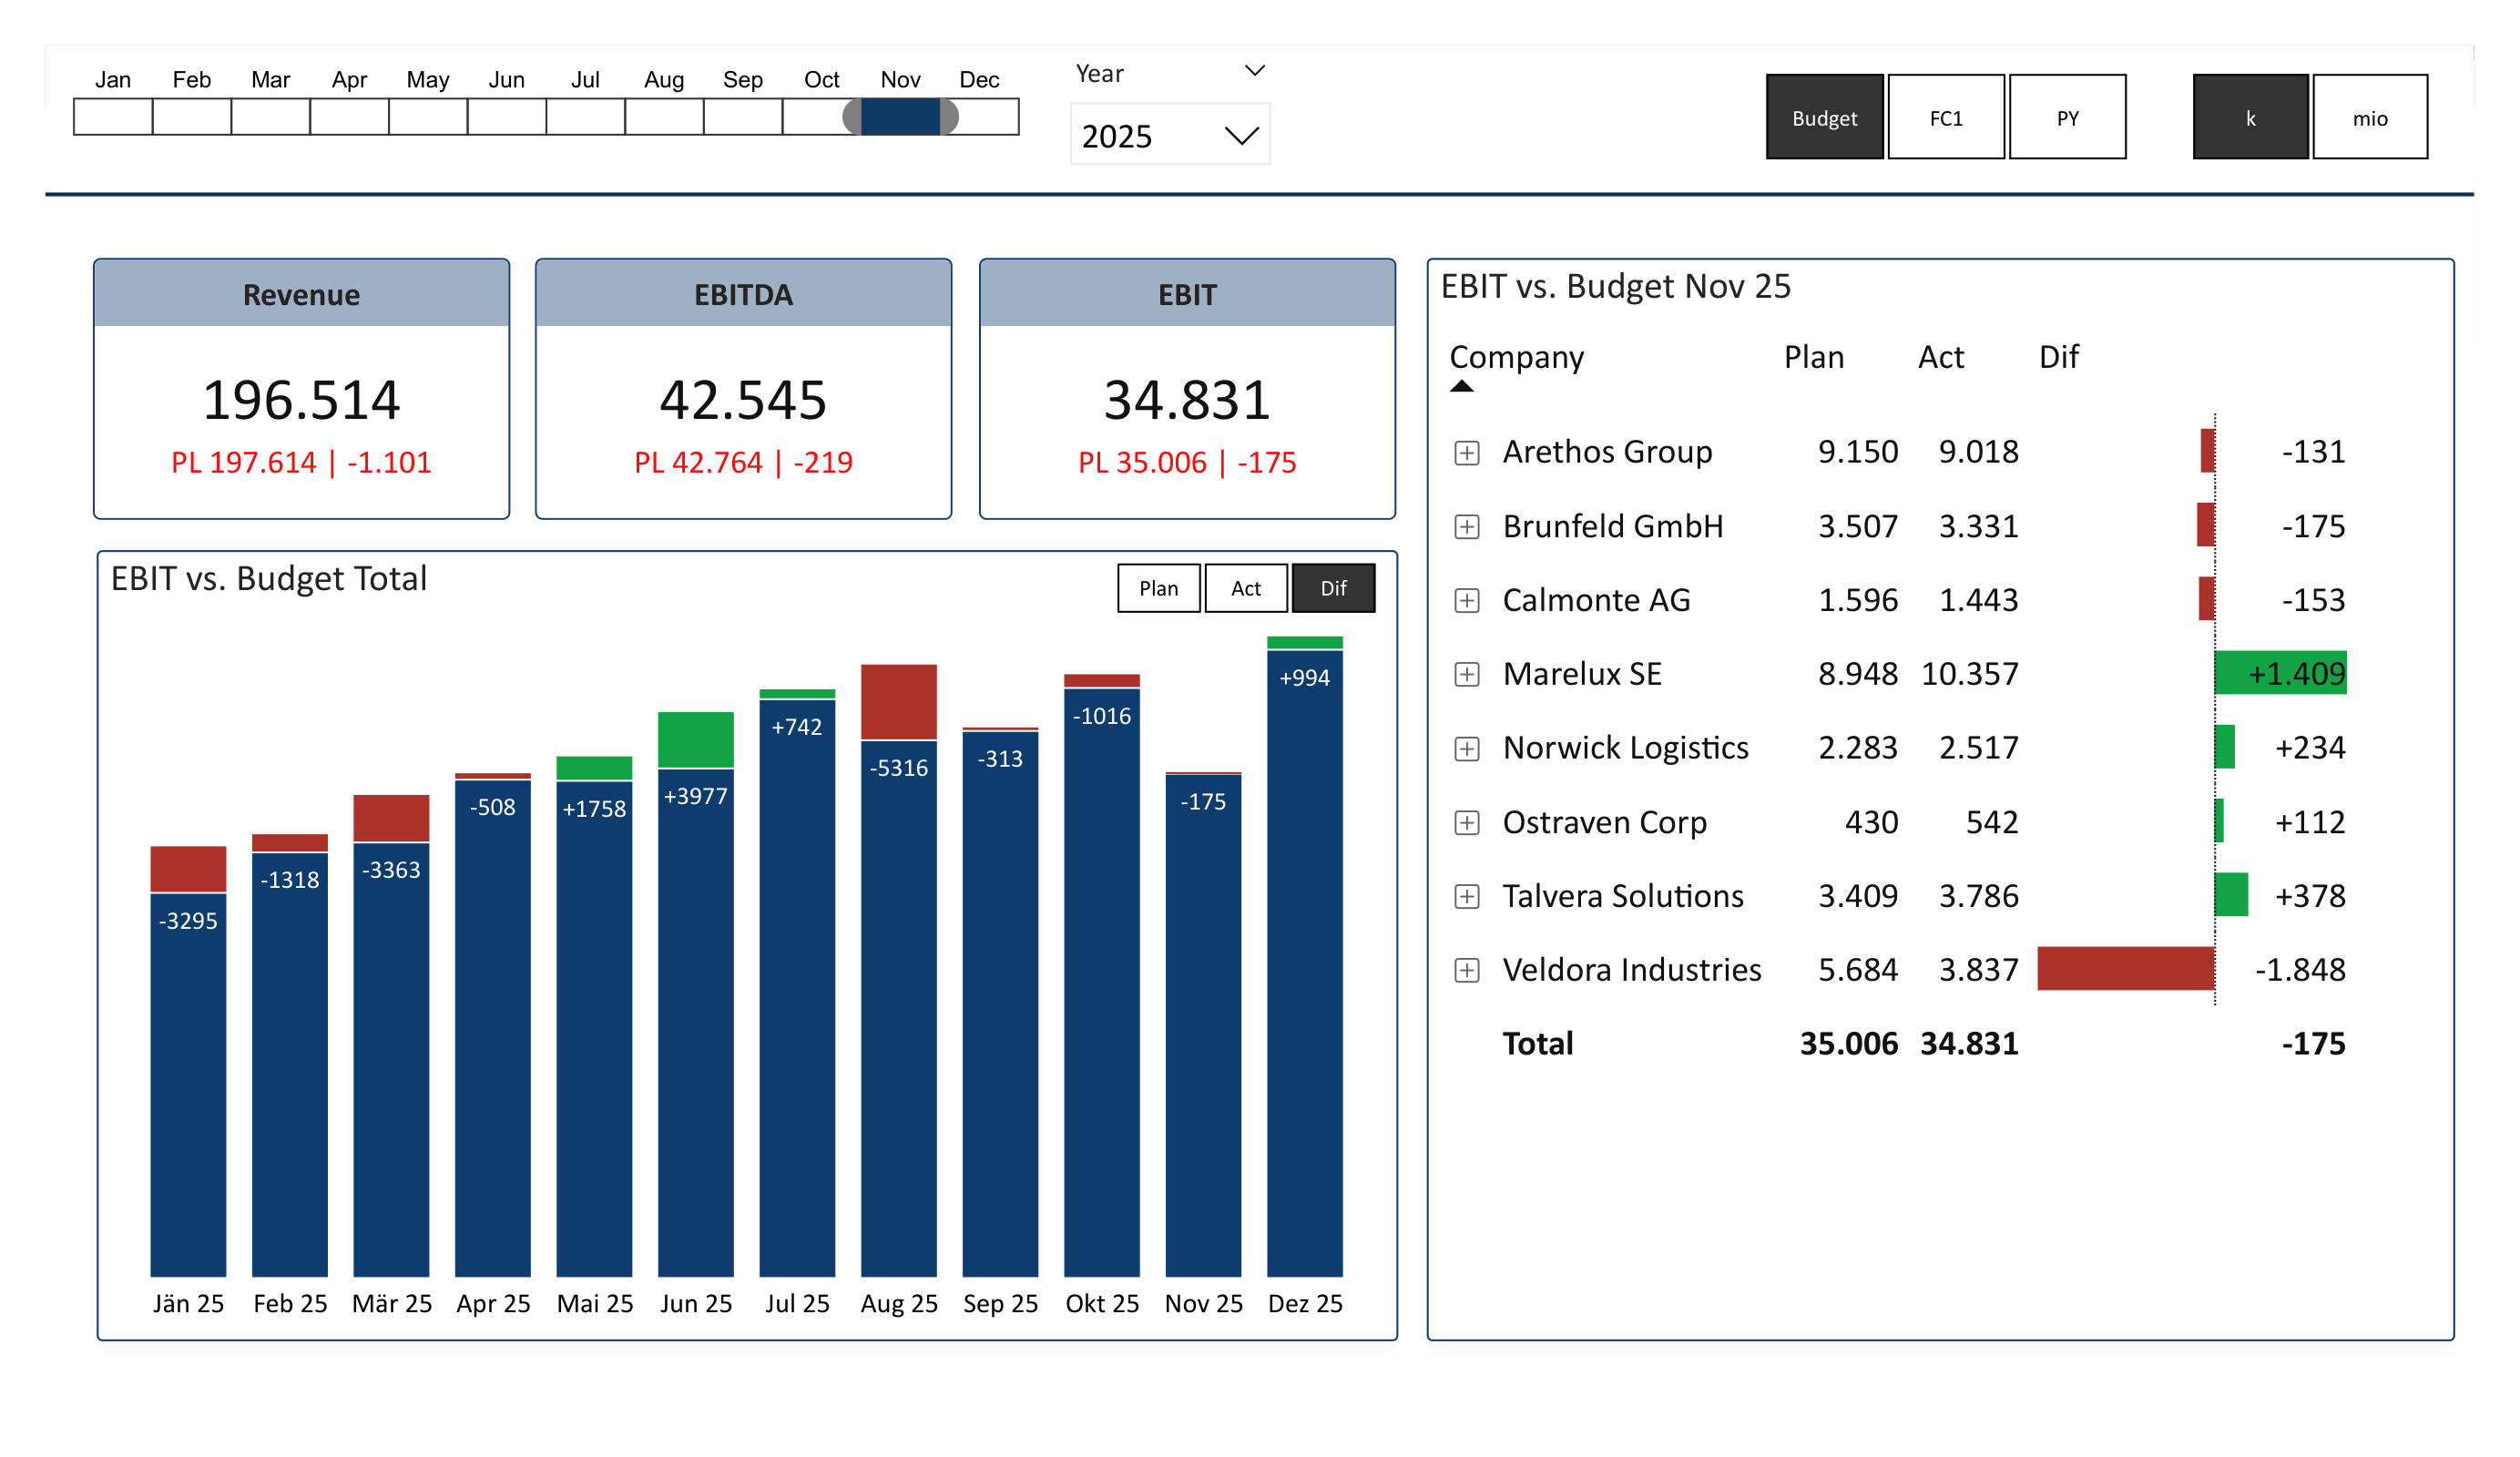Expand the Marelux SE row
The height and width of the screenshot is (1457, 2520).
point(1466,674)
